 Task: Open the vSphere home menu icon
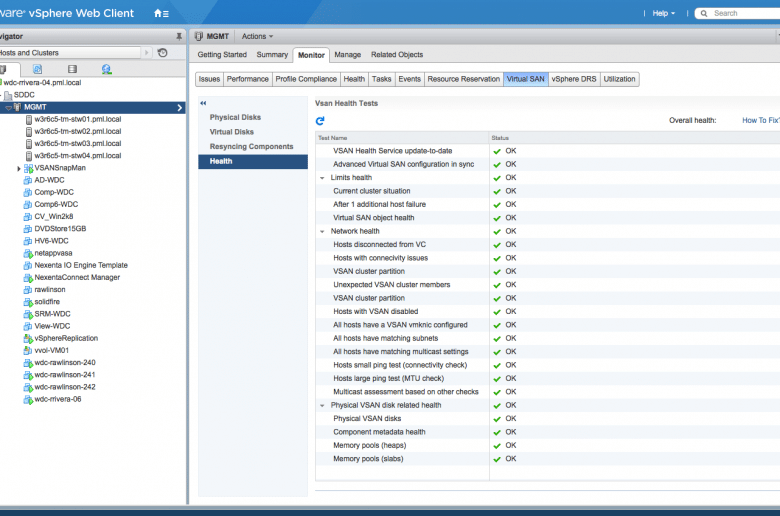pyautogui.click(x=161, y=13)
